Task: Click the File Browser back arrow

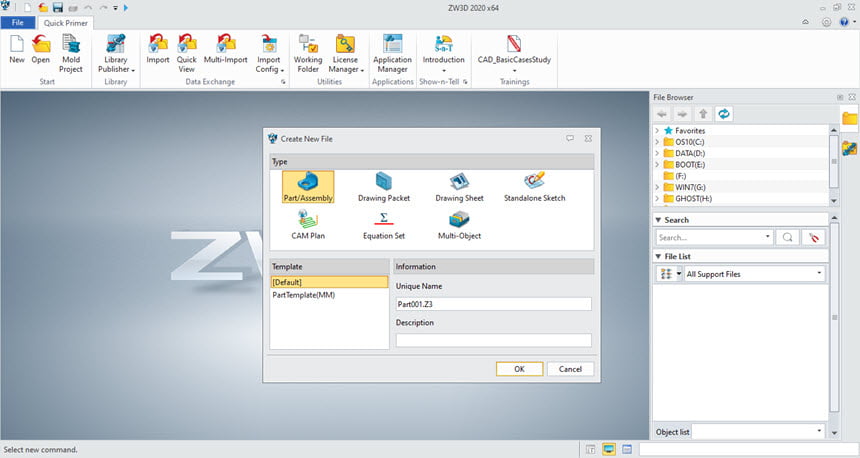Action: coord(662,114)
